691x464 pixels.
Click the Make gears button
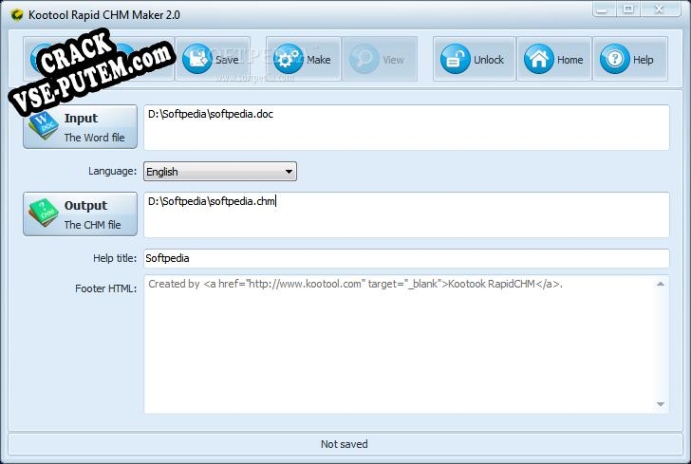coord(303,59)
